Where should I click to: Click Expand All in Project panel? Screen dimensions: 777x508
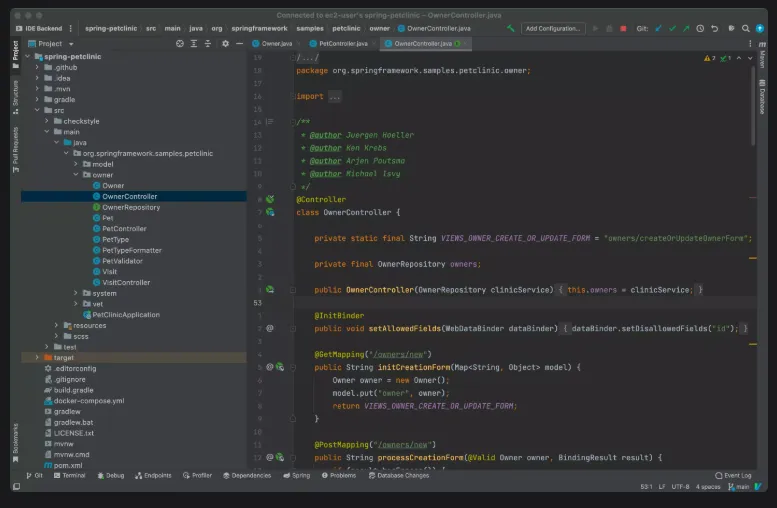[x=194, y=44]
